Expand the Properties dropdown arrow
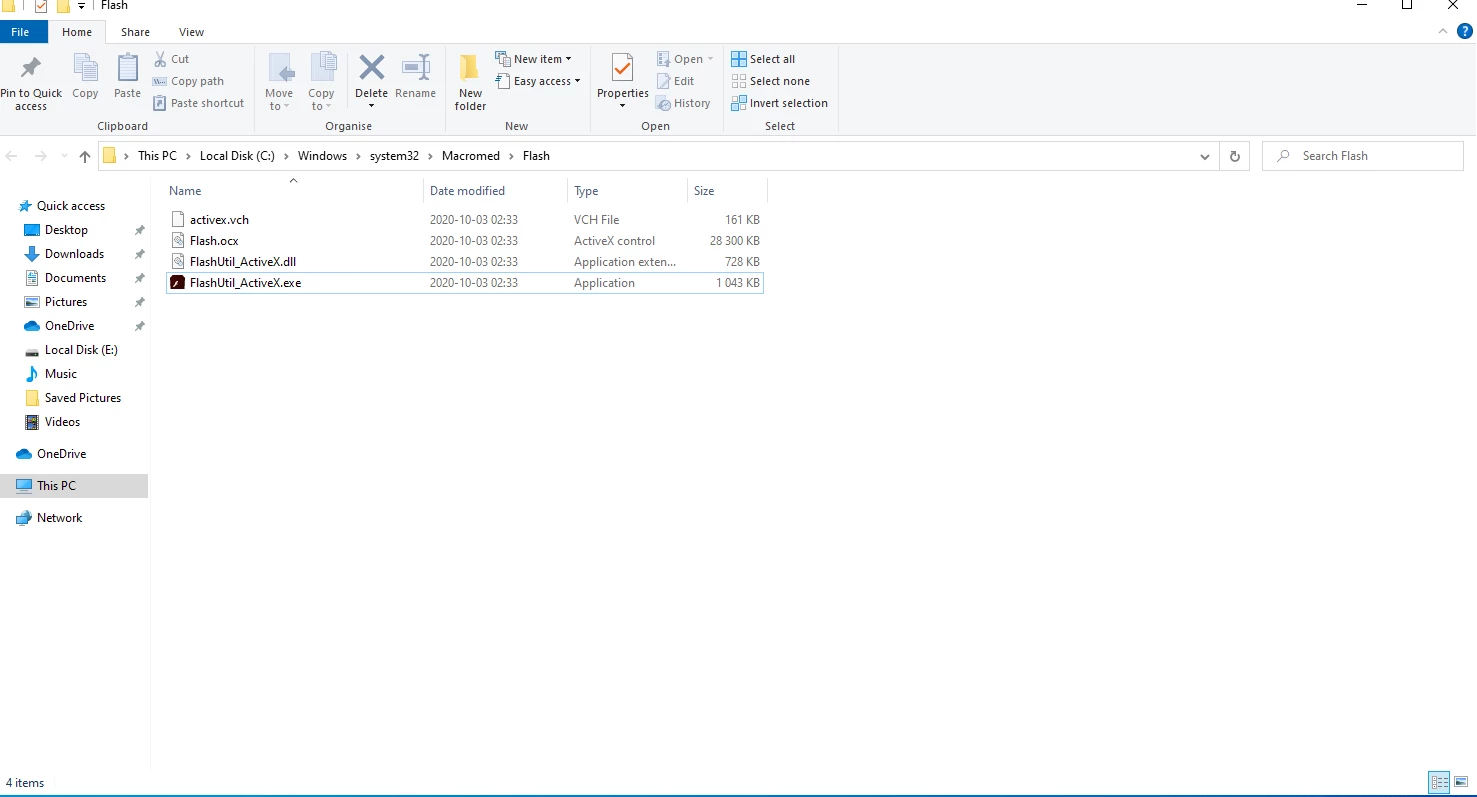The width and height of the screenshot is (1477, 797). [x=622, y=106]
